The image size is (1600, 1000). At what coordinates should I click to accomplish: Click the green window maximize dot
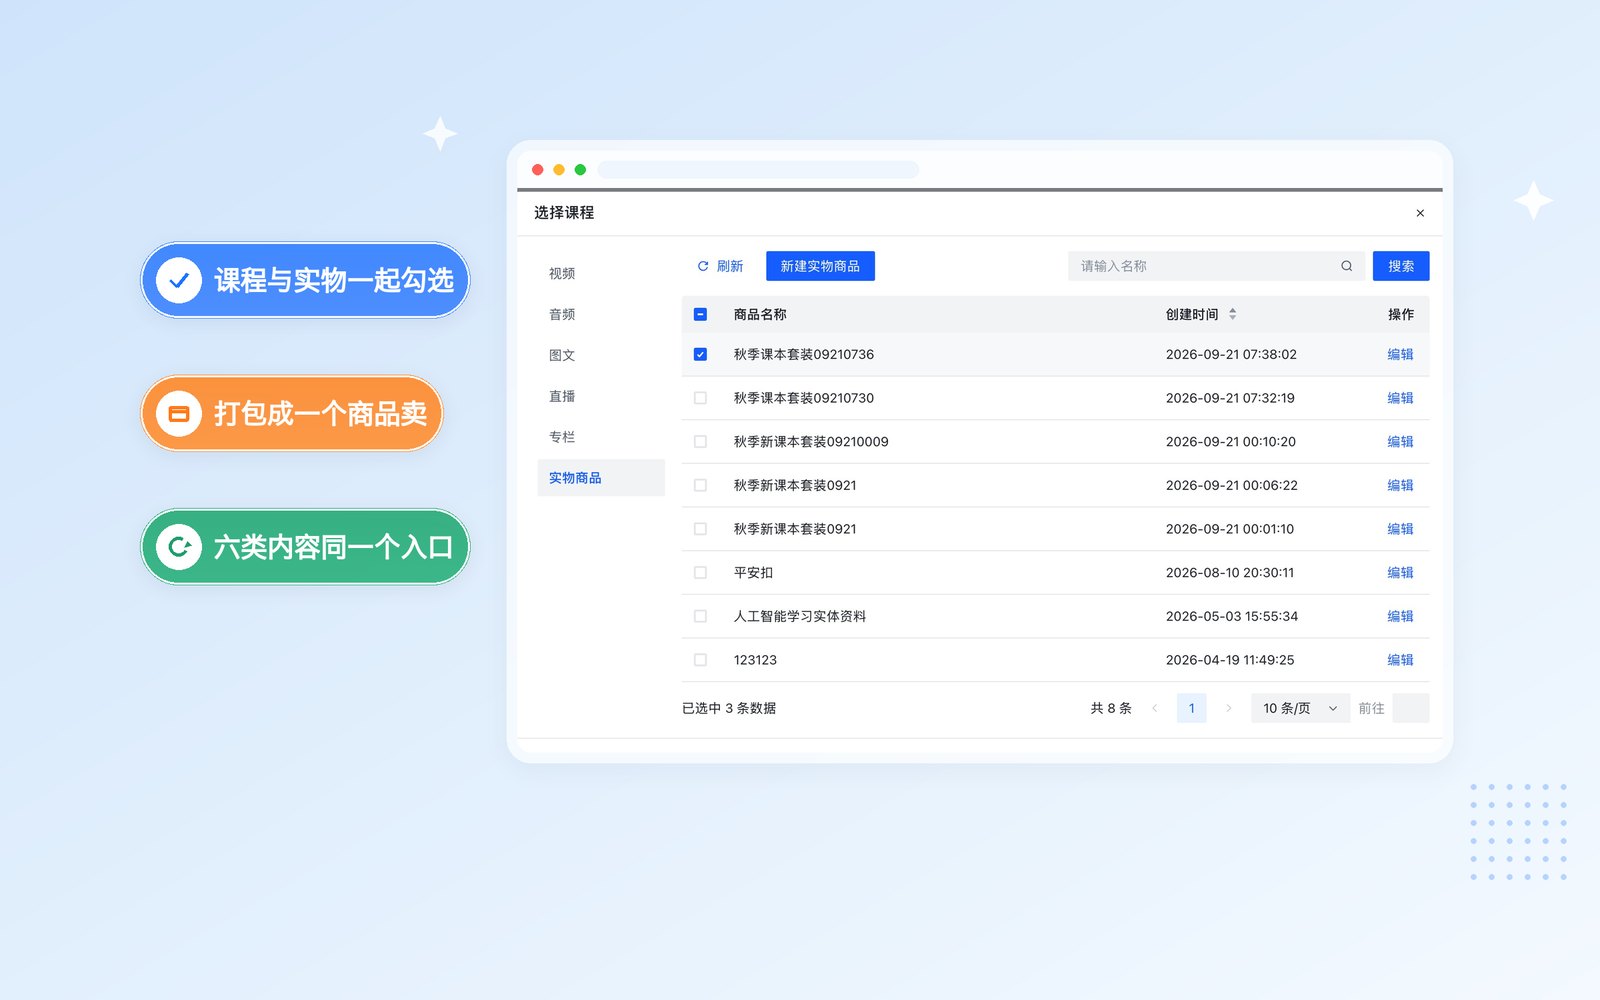(580, 170)
